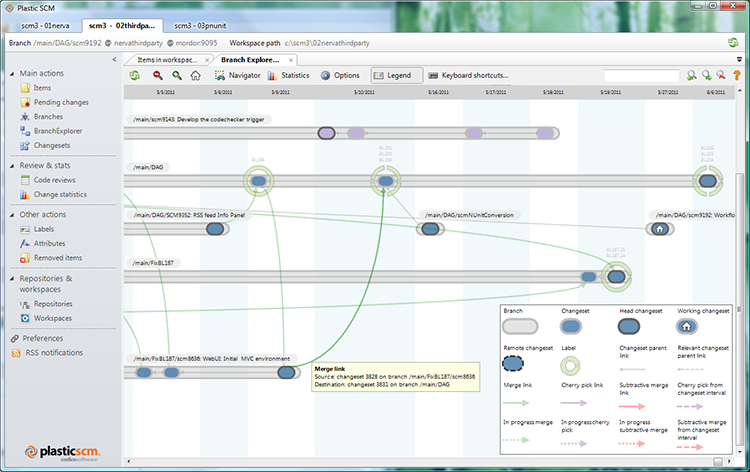This screenshot has width=750, height=472.
Task: Click the refresh icon in Branch Explorer toolbar
Action: click(x=135, y=76)
